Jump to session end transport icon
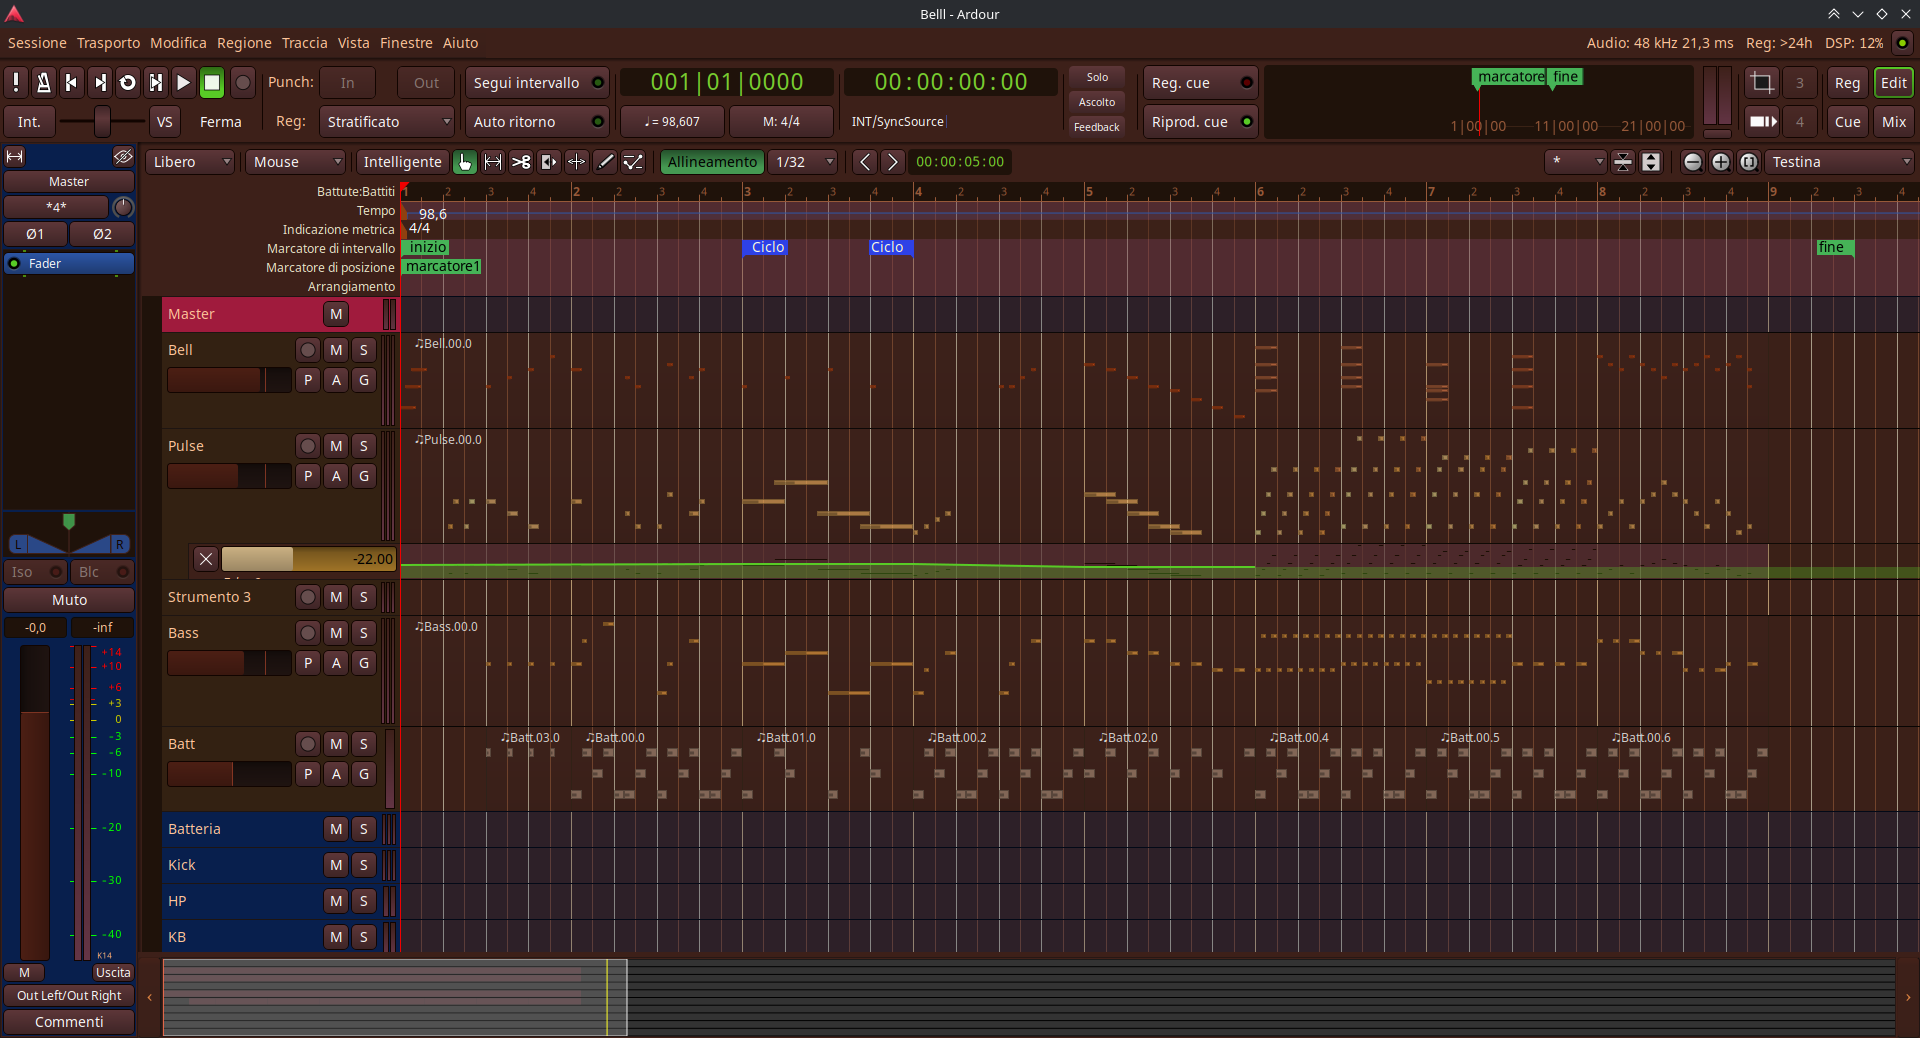This screenshot has height=1038, width=1920. (x=99, y=83)
